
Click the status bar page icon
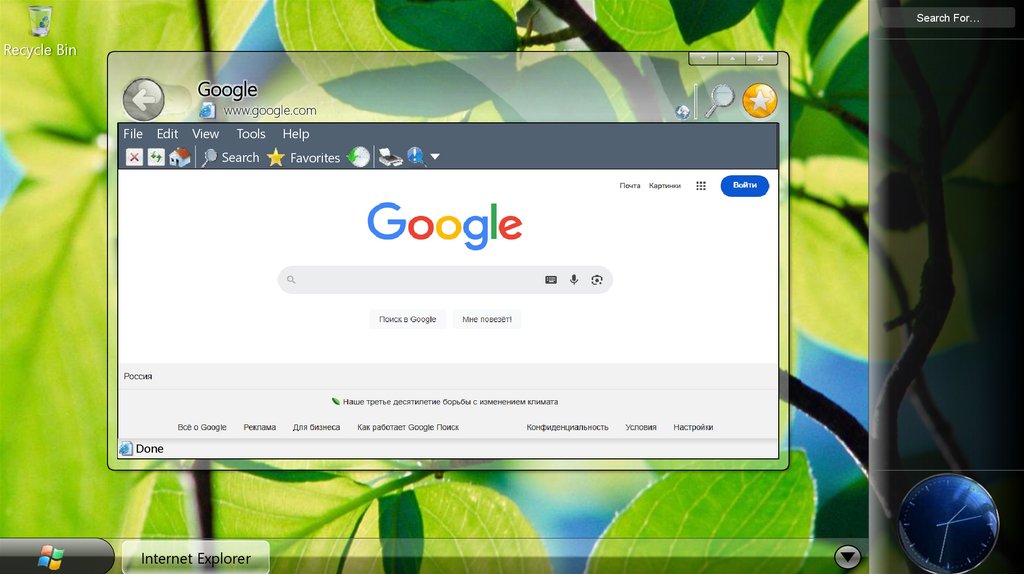tap(126, 449)
